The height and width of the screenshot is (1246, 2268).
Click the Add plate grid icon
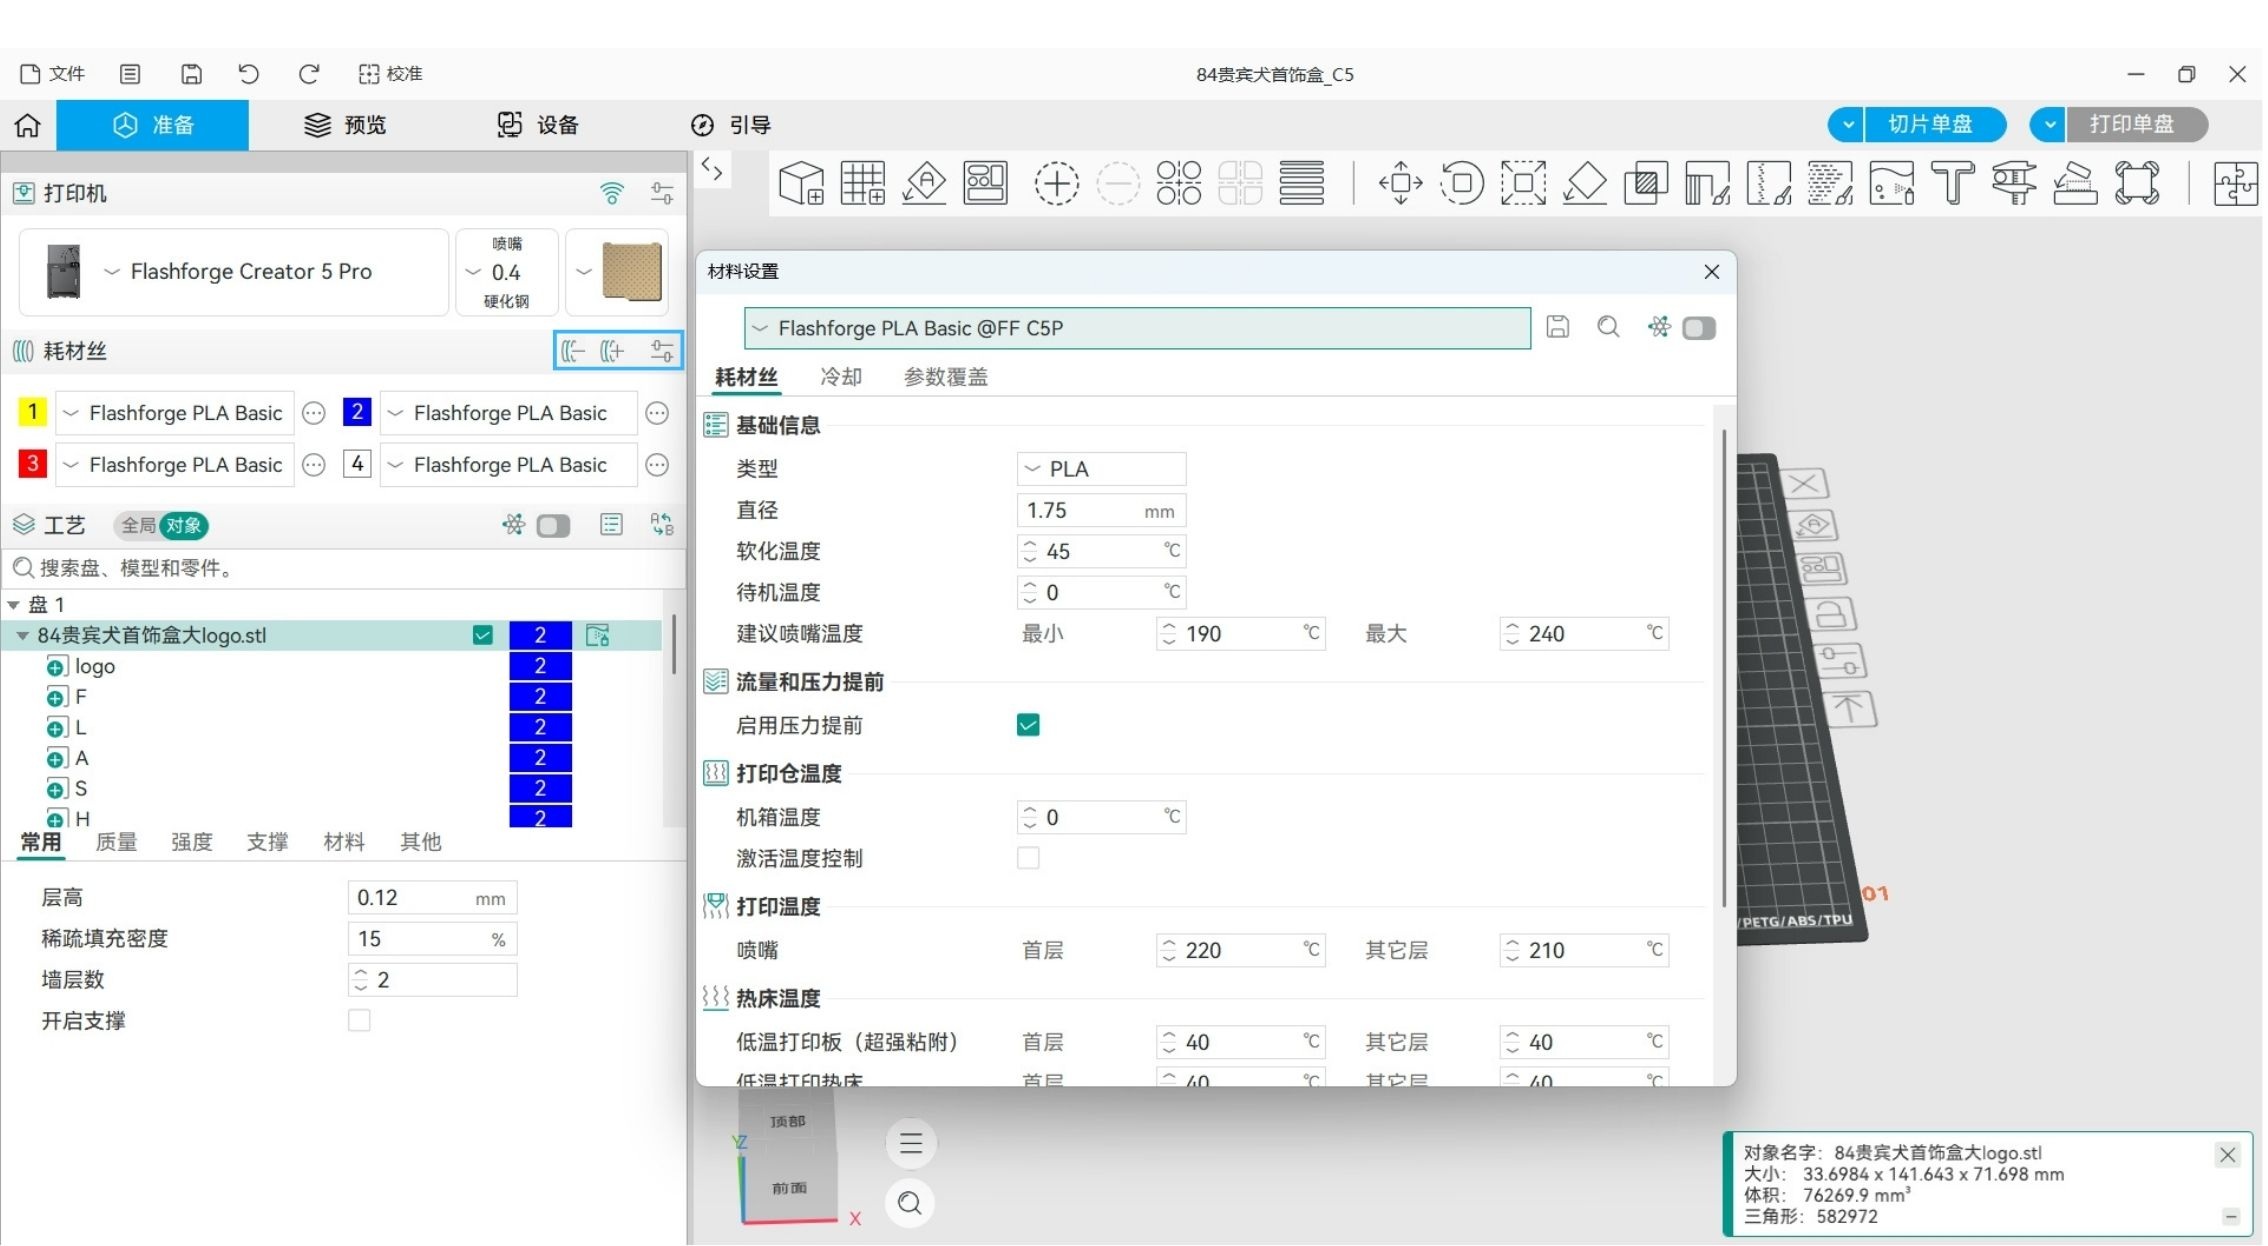[x=863, y=183]
